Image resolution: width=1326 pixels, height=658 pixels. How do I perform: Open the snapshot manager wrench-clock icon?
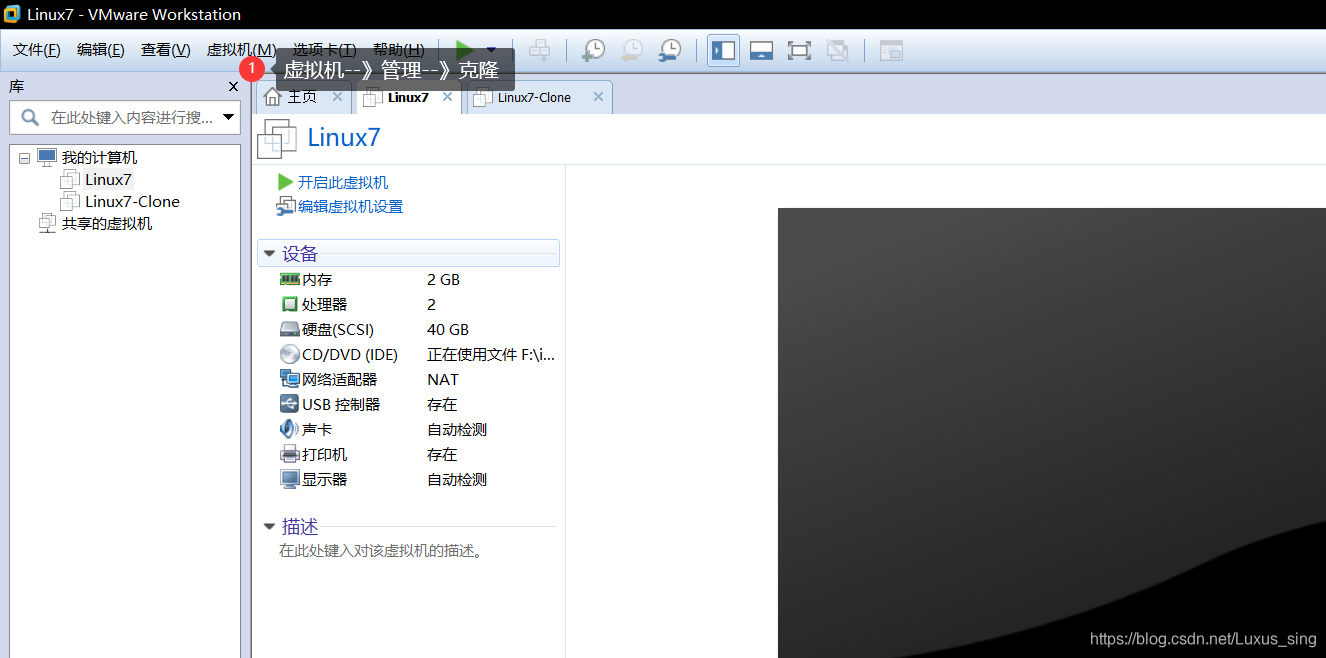click(x=670, y=50)
